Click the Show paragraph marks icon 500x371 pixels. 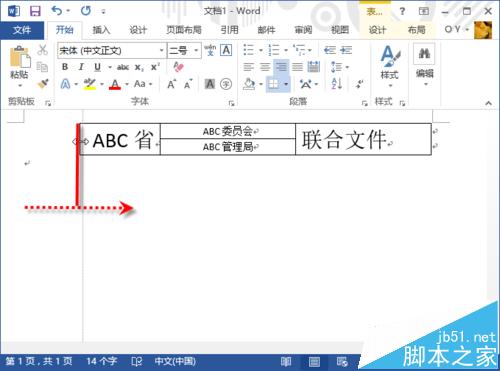click(x=359, y=84)
